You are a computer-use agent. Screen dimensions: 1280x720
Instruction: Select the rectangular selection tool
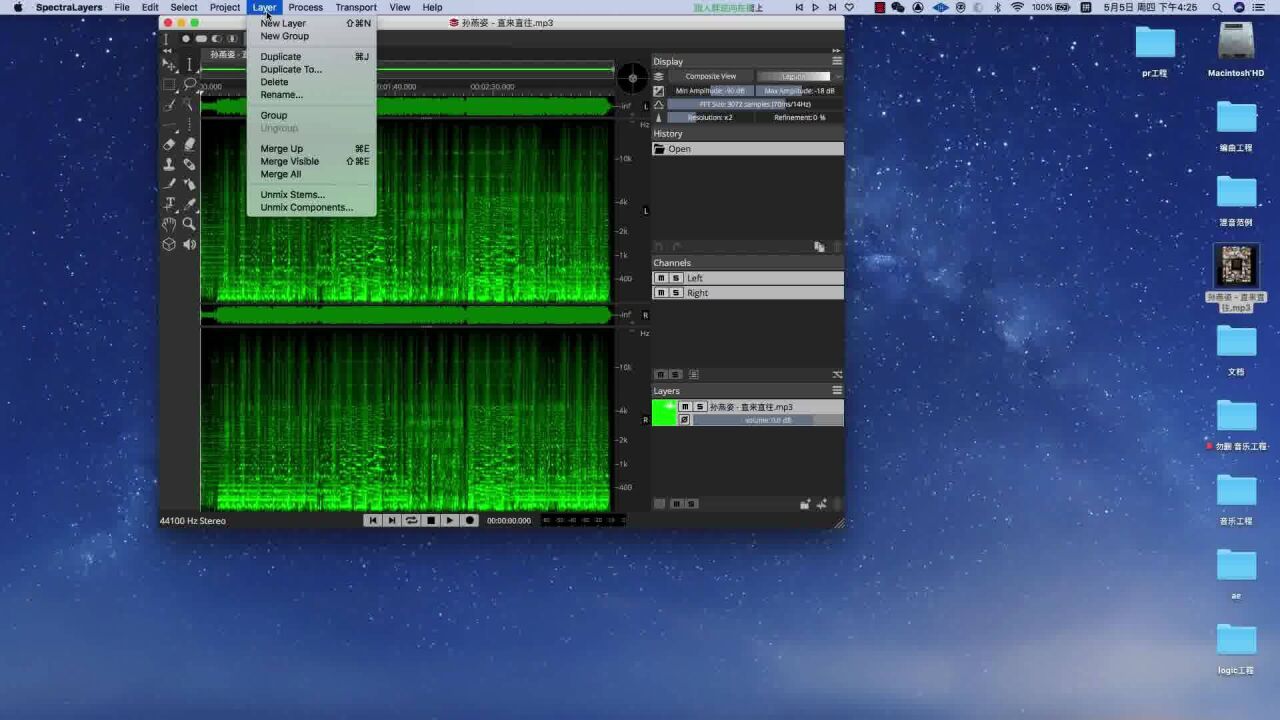(169, 85)
